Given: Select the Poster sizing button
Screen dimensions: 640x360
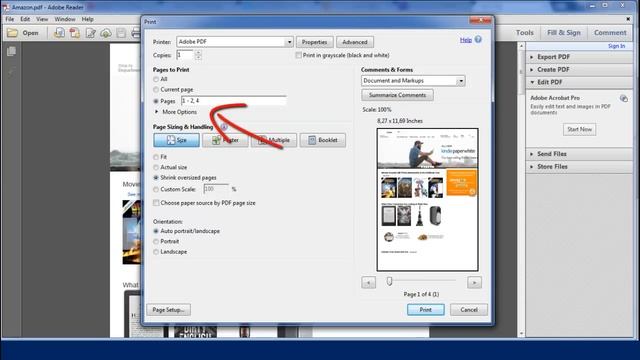Looking at the screenshot, I should [225, 140].
